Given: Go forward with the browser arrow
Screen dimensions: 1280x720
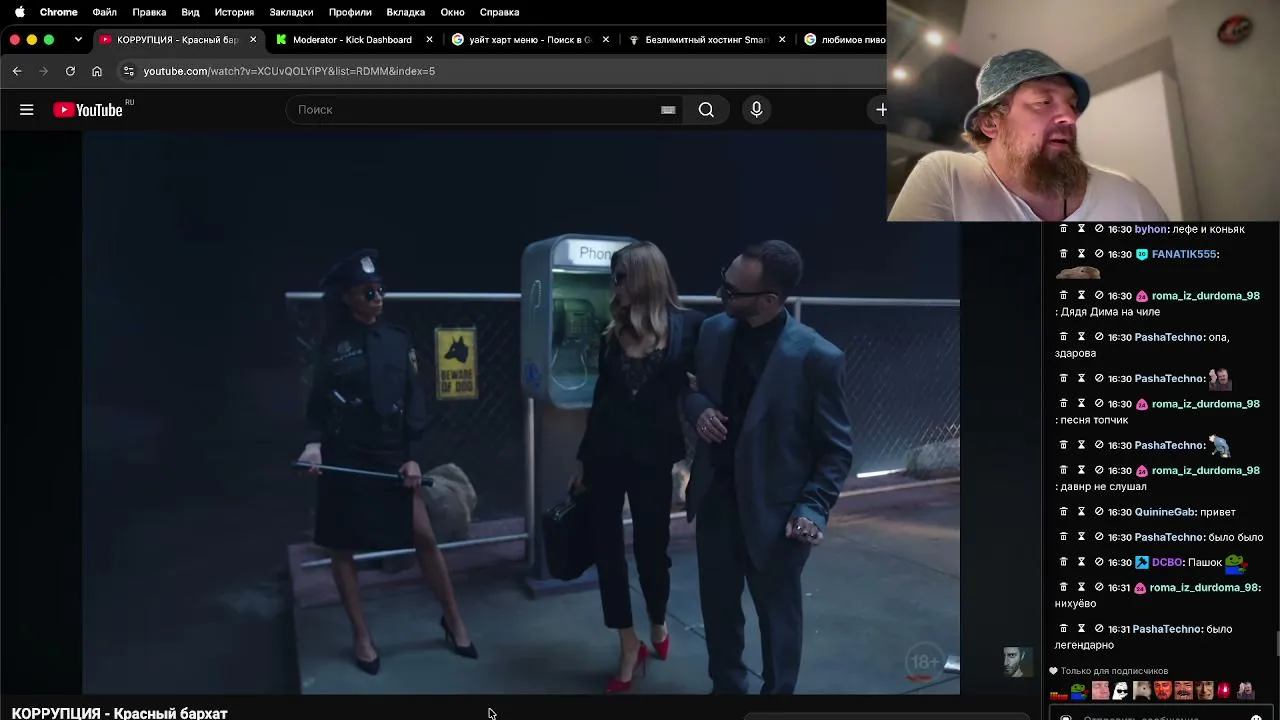Looking at the screenshot, I should pos(43,71).
